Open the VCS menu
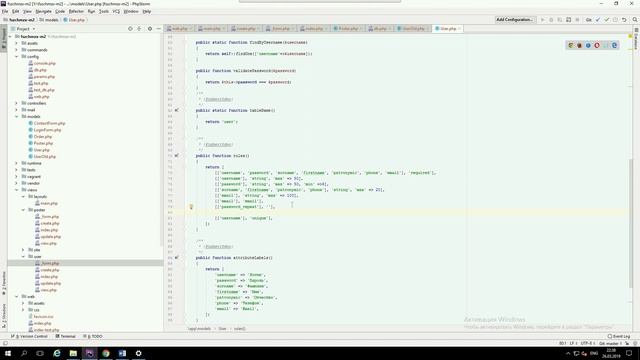This screenshot has height=360, width=640. (116, 11)
